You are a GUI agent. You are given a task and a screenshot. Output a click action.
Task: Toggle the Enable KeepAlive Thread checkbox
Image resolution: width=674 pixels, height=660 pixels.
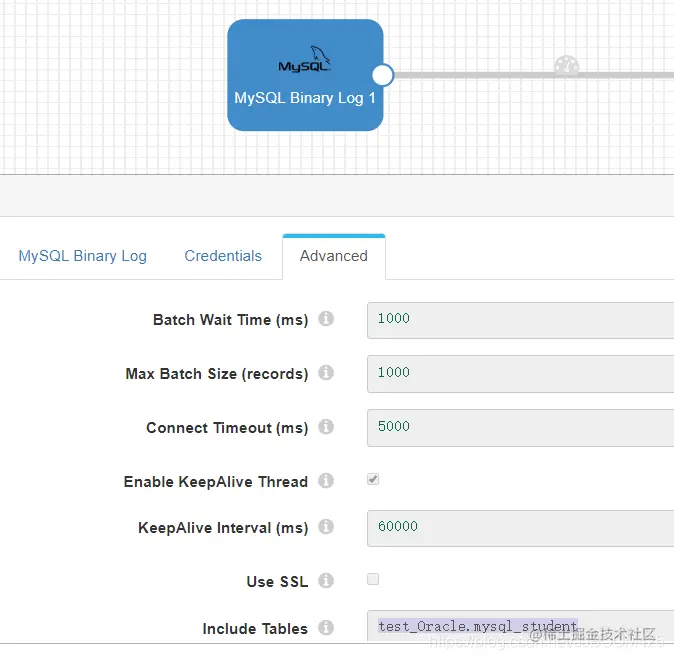(x=373, y=479)
